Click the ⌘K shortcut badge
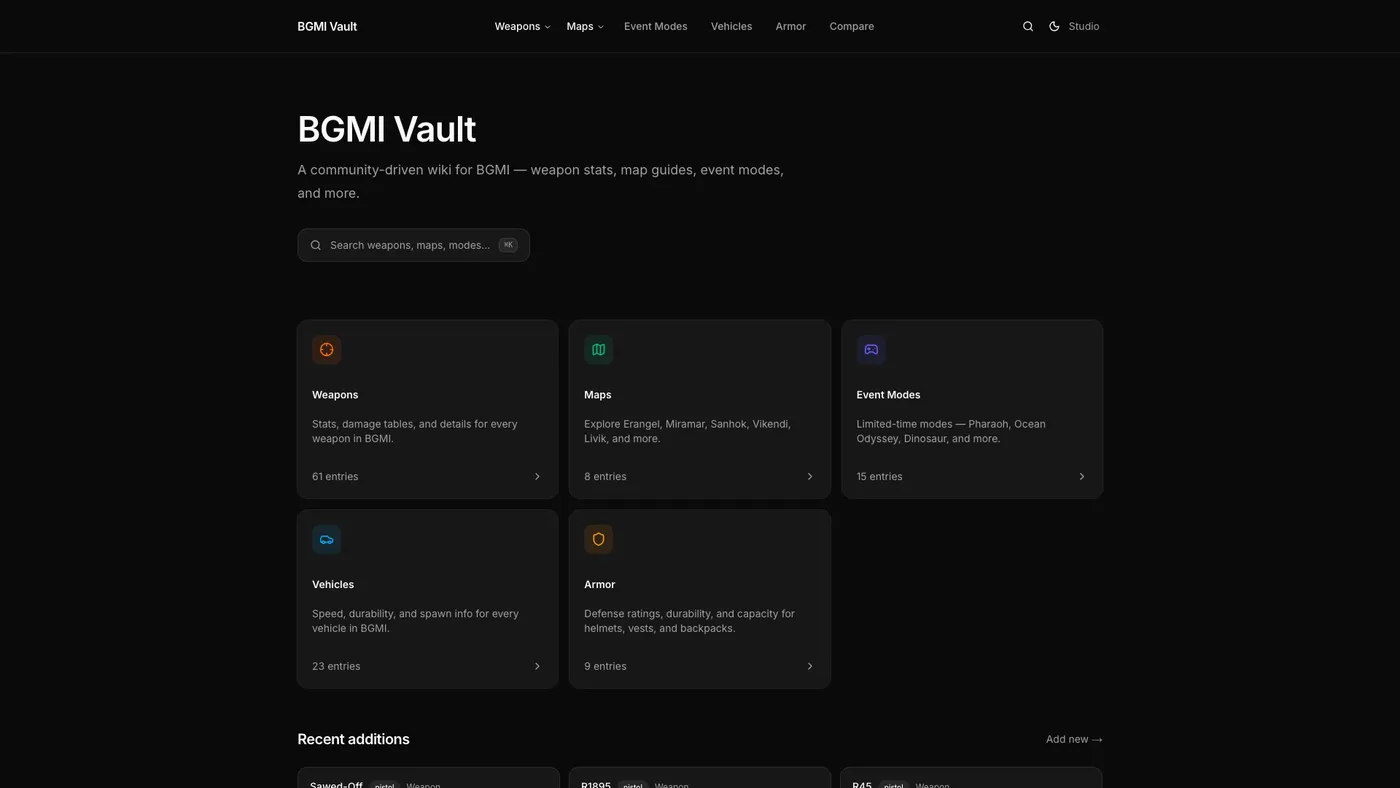 point(508,245)
